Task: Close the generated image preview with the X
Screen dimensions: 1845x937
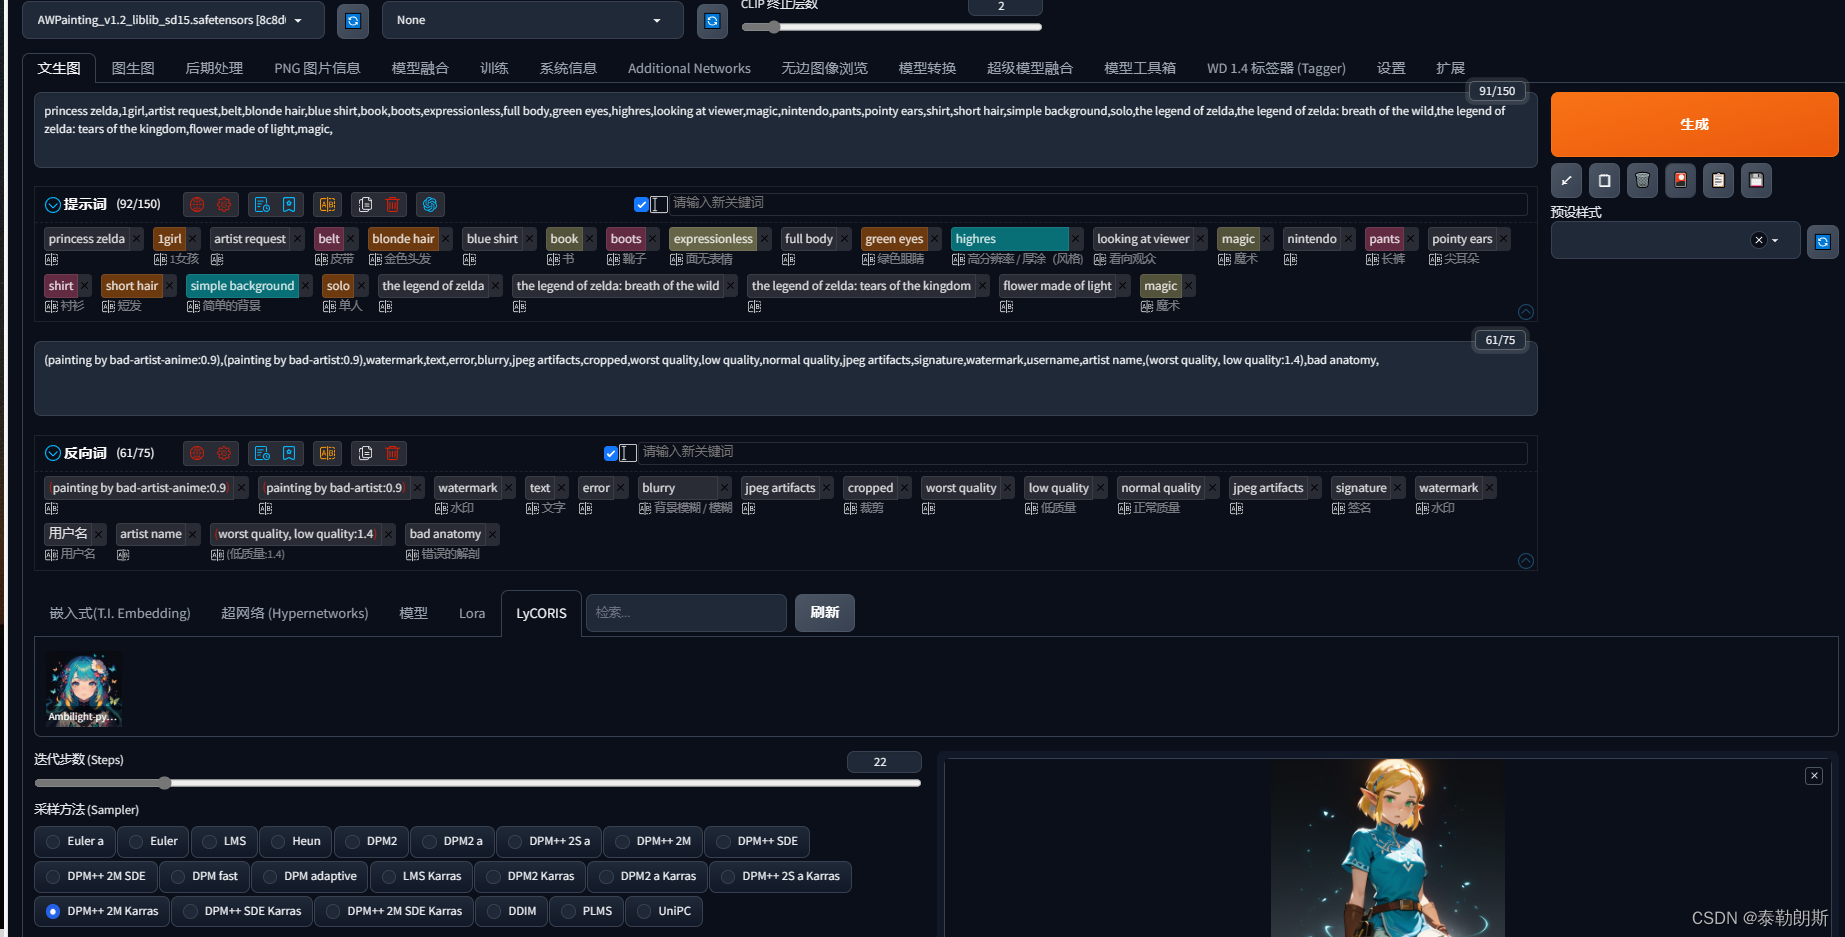Action: pyautogui.click(x=1814, y=776)
